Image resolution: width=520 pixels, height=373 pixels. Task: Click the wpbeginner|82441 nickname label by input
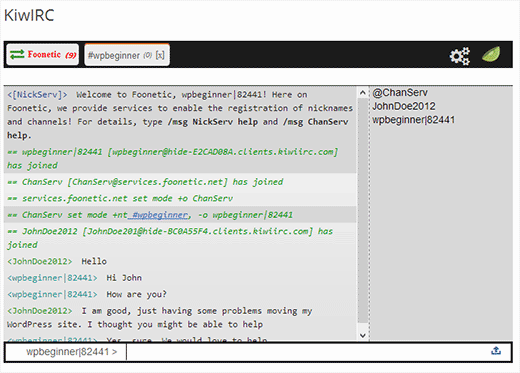tap(72, 352)
